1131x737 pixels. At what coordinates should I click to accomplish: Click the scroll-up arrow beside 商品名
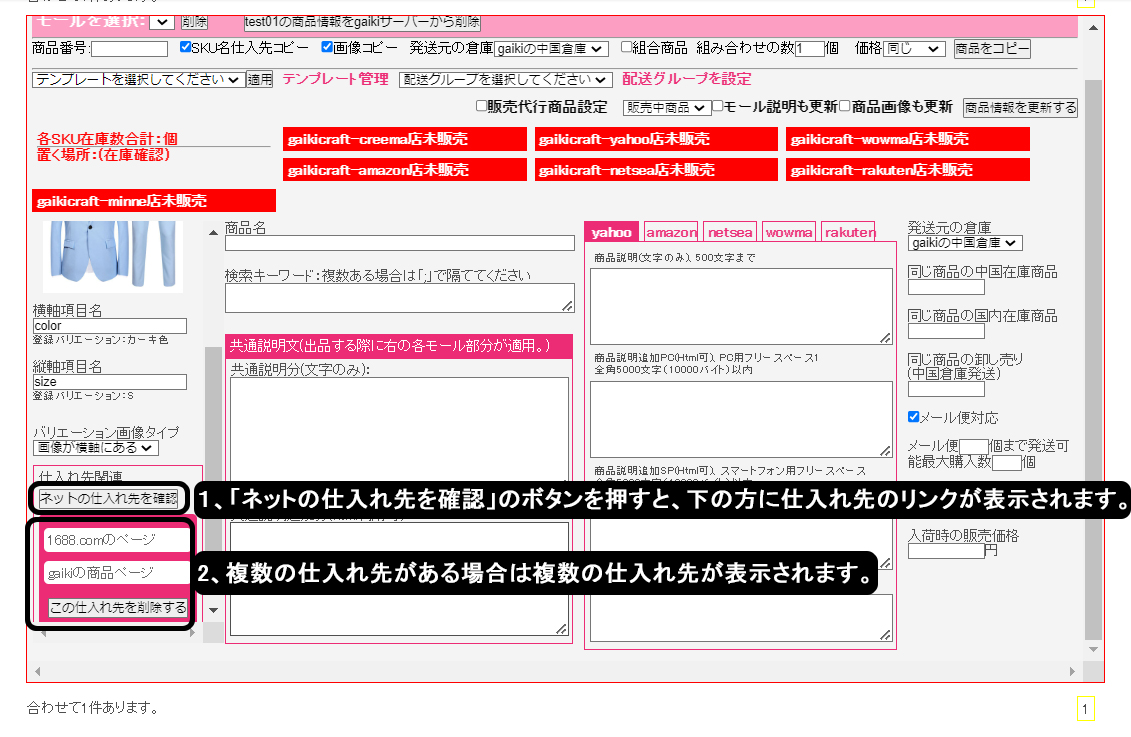tap(213, 233)
